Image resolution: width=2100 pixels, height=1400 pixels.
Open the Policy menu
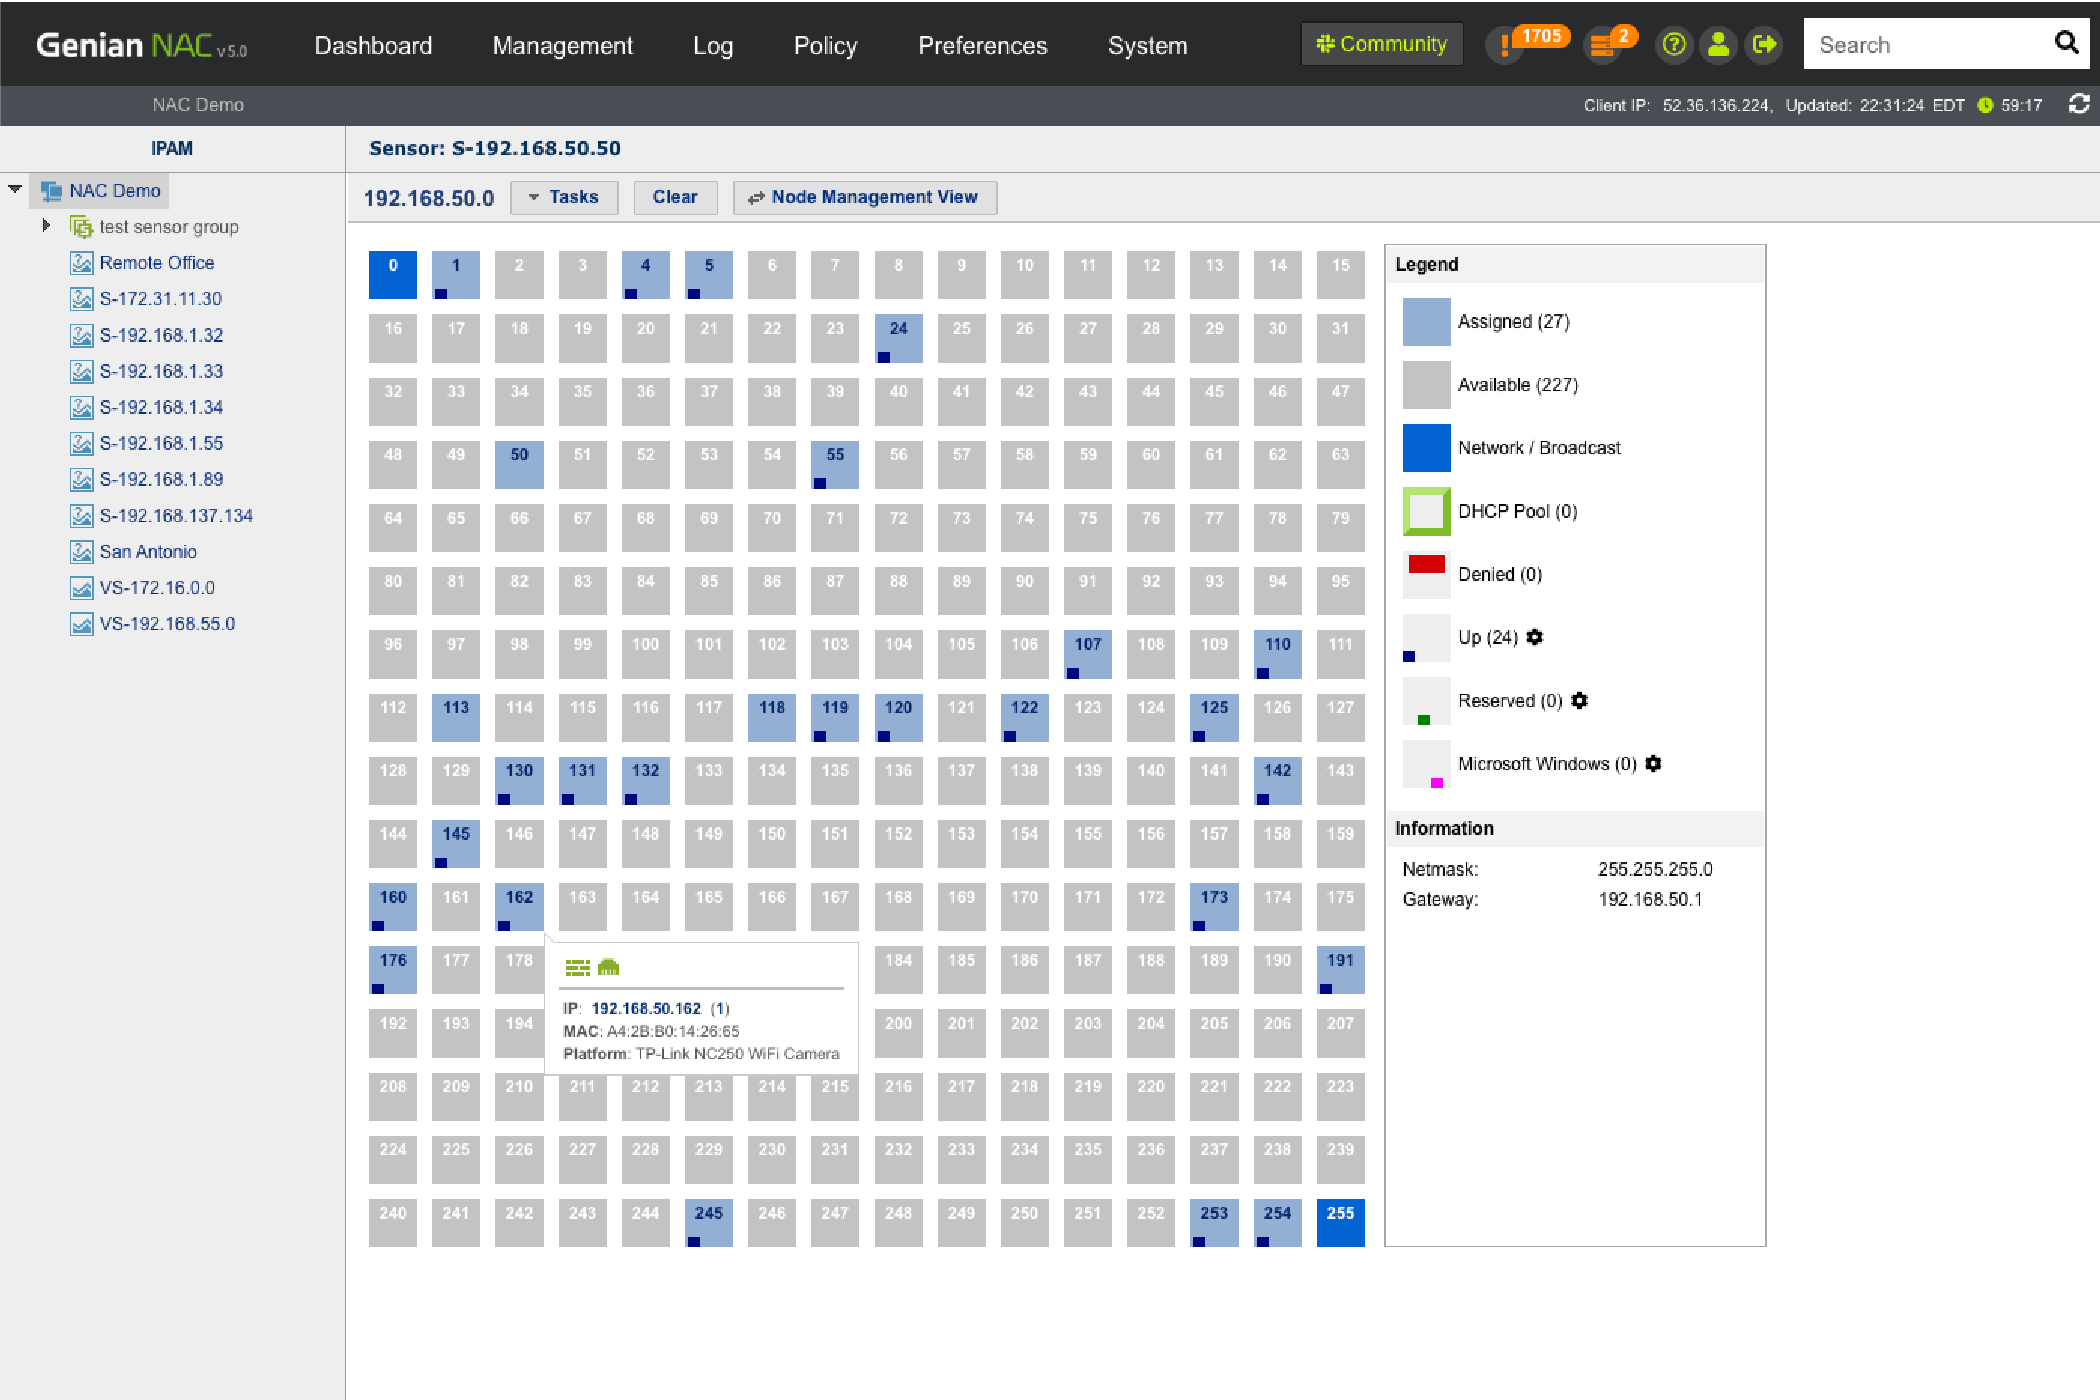coord(825,45)
